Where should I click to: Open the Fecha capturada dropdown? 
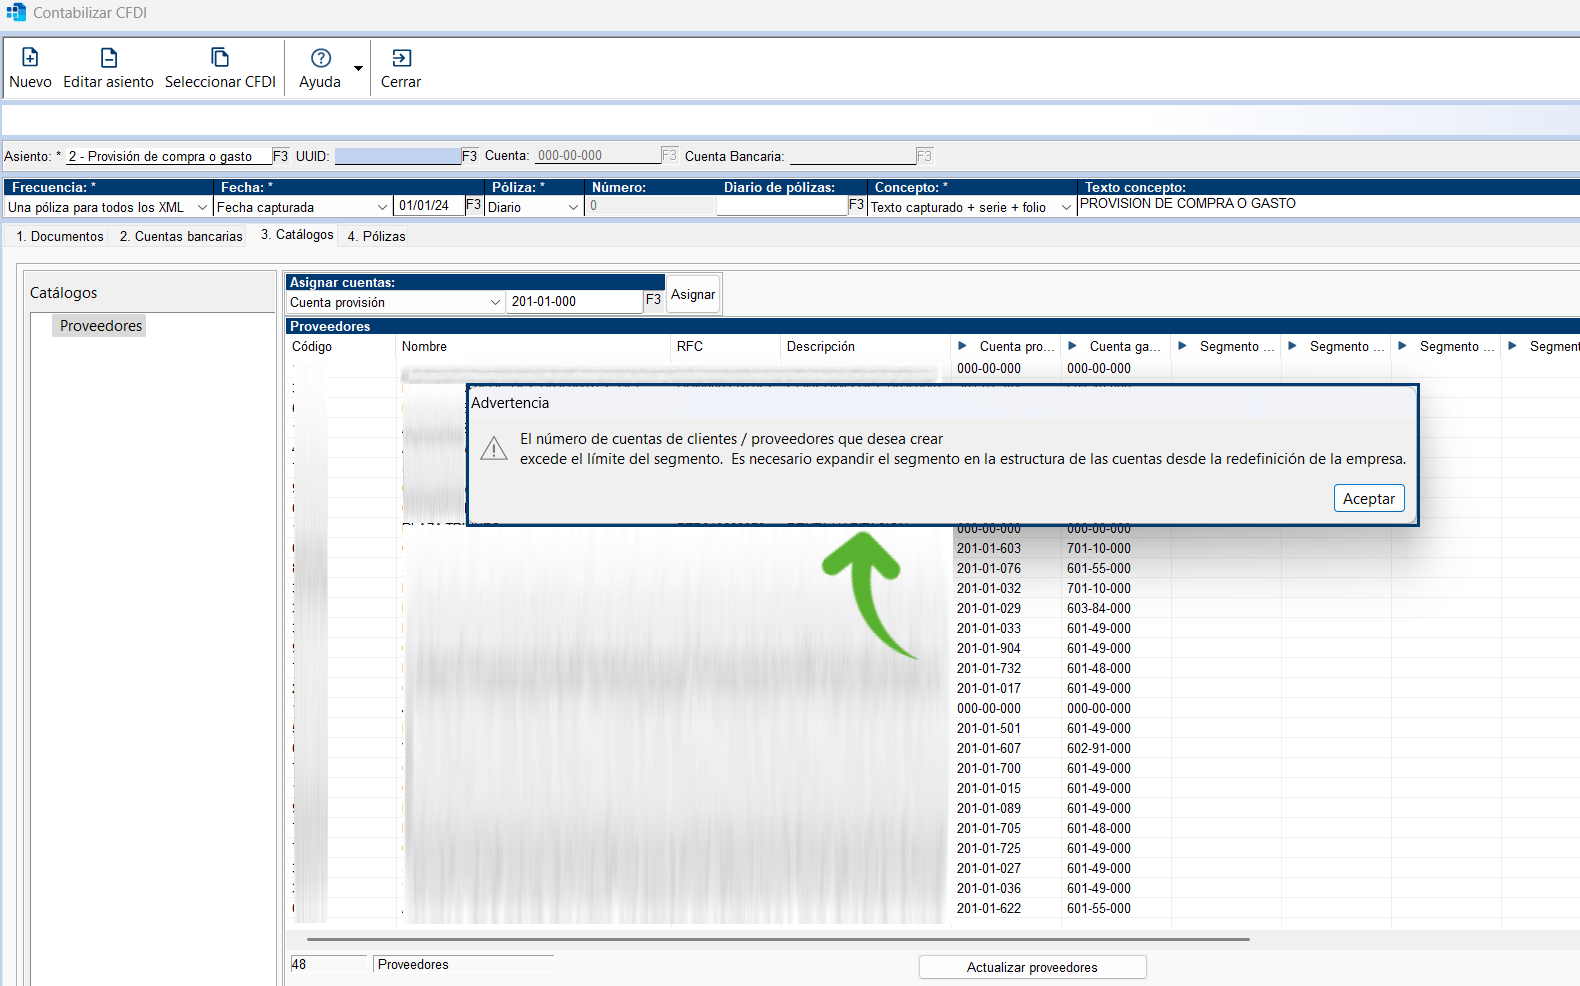tap(382, 207)
